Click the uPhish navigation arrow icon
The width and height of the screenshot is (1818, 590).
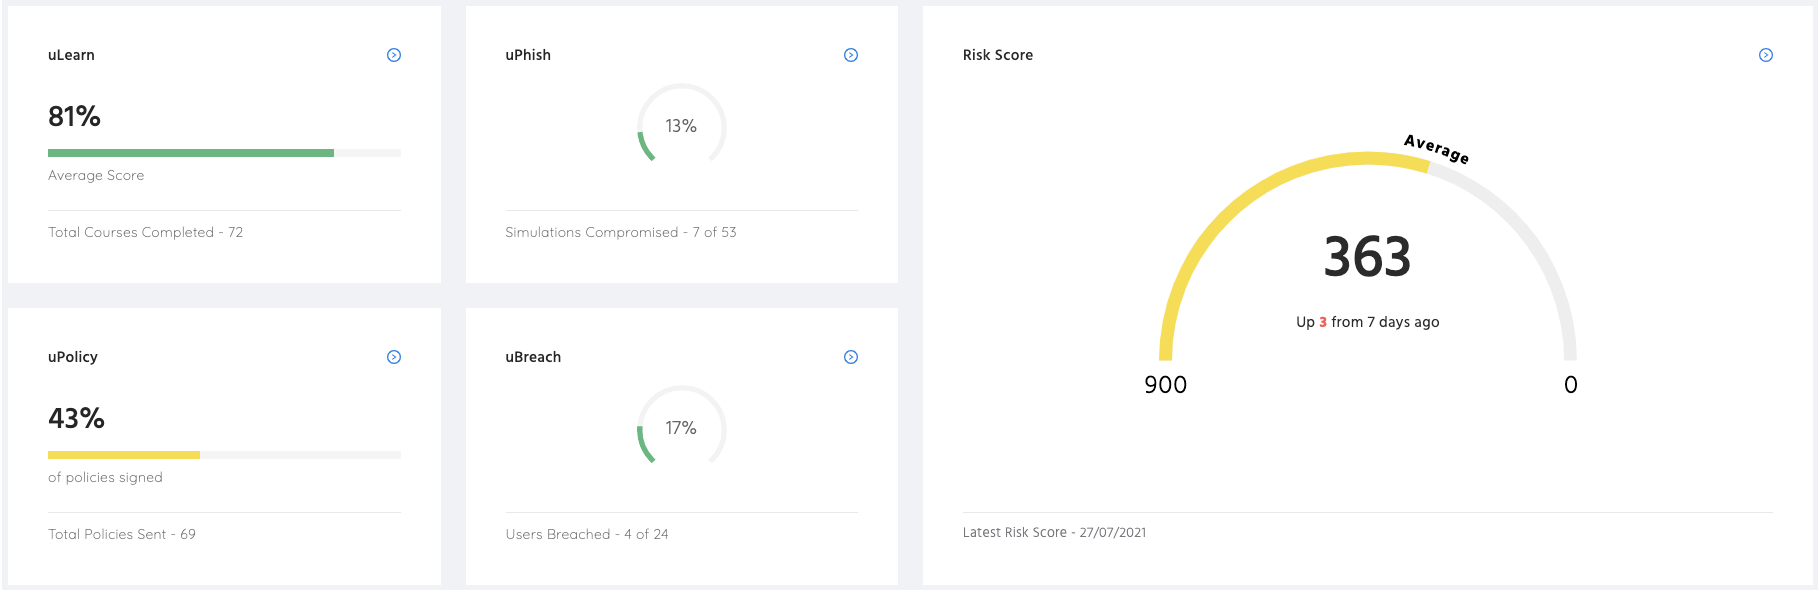tap(851, 55)
